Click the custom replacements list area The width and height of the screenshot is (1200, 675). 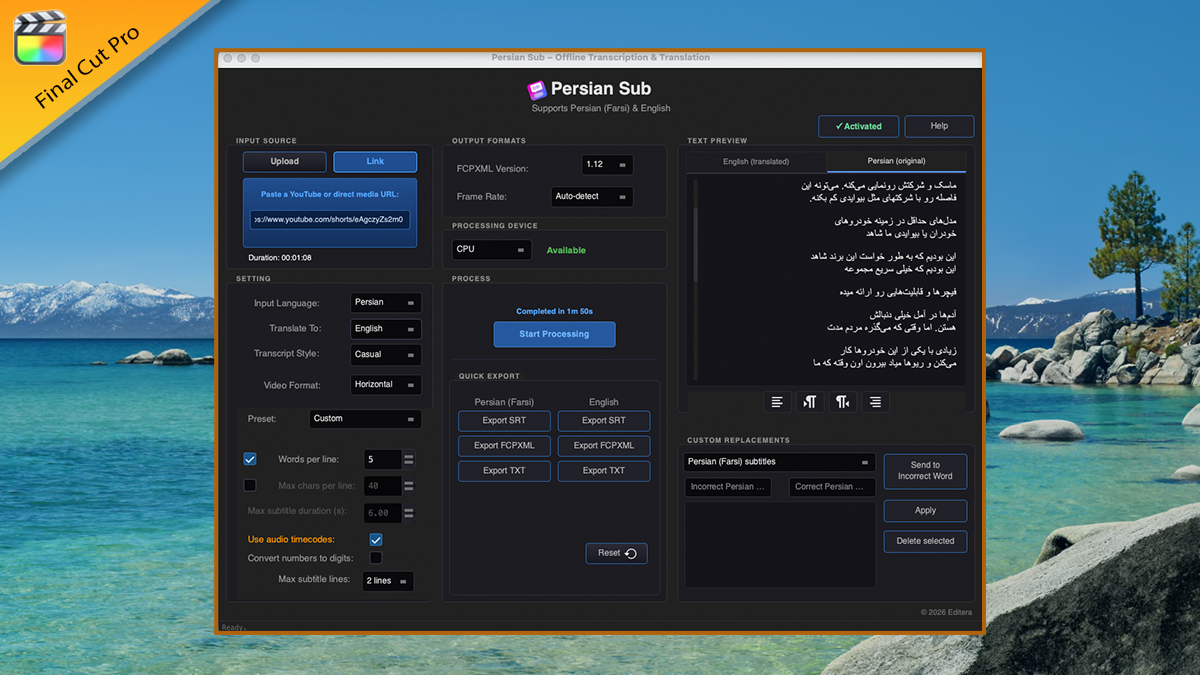coord(780,544)
